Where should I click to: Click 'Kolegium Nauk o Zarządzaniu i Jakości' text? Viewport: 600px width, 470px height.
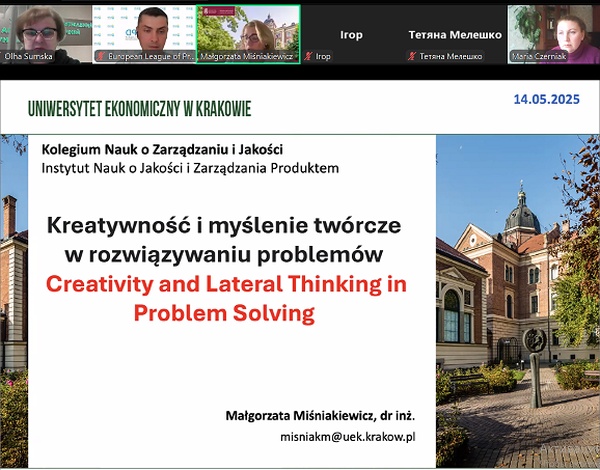162,149
